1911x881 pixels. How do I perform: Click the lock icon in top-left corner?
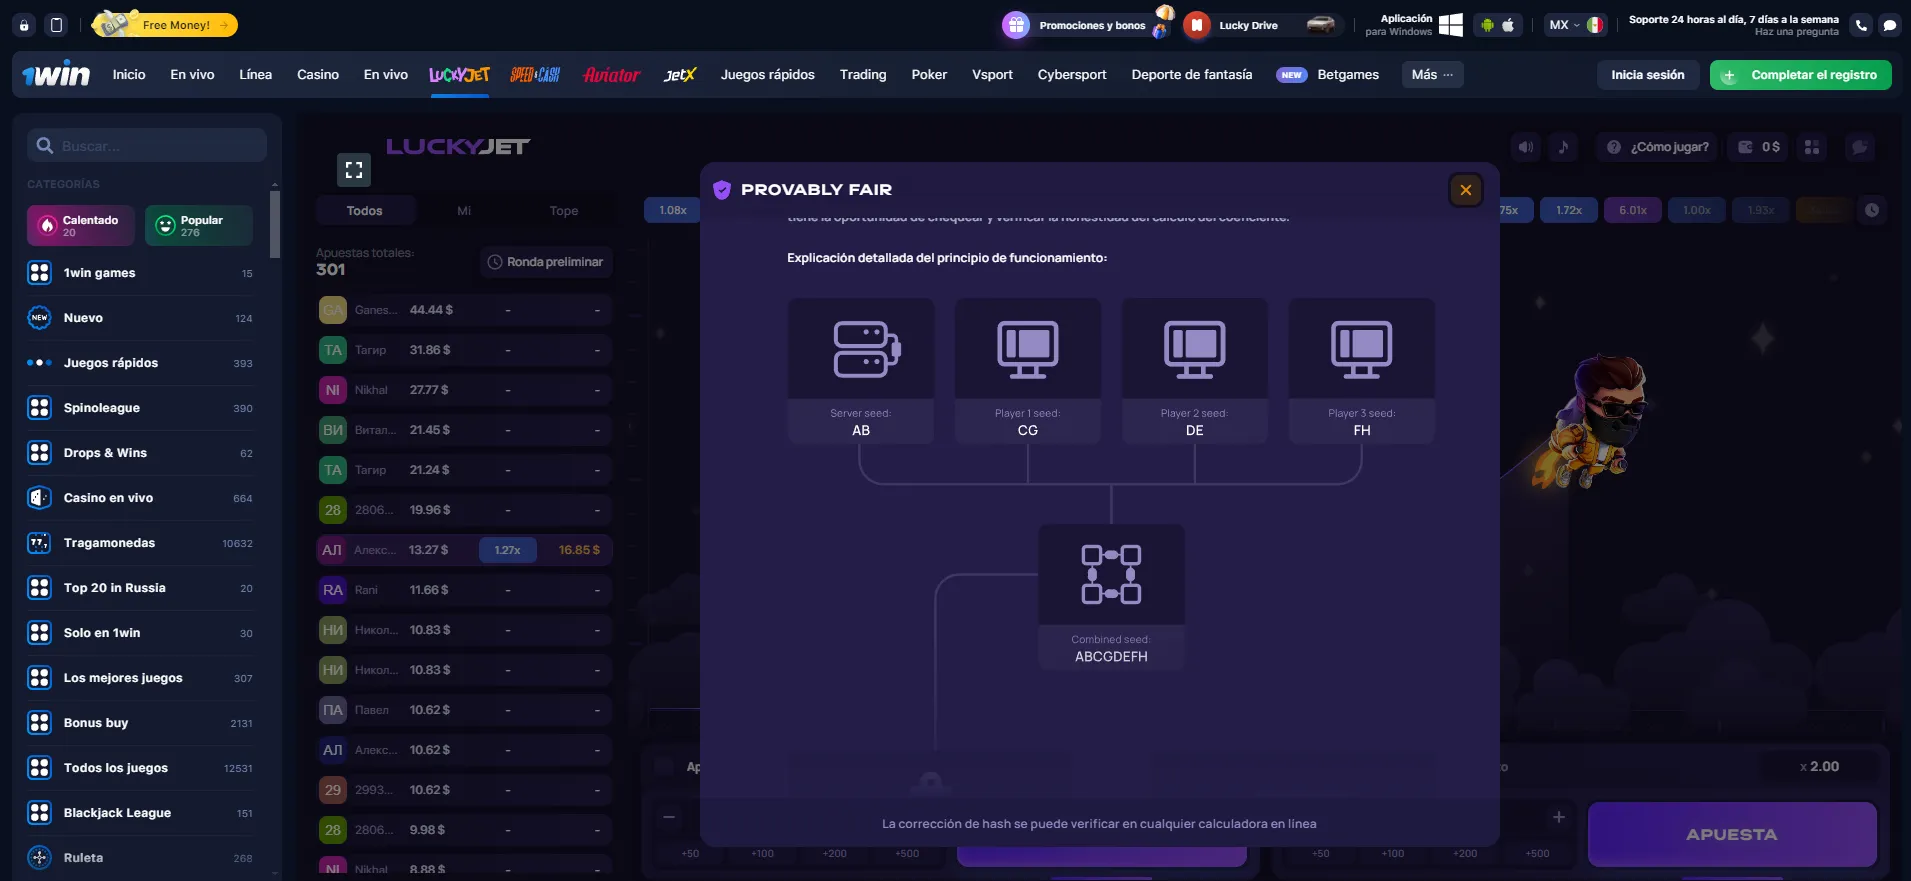[x=25, y=25]
